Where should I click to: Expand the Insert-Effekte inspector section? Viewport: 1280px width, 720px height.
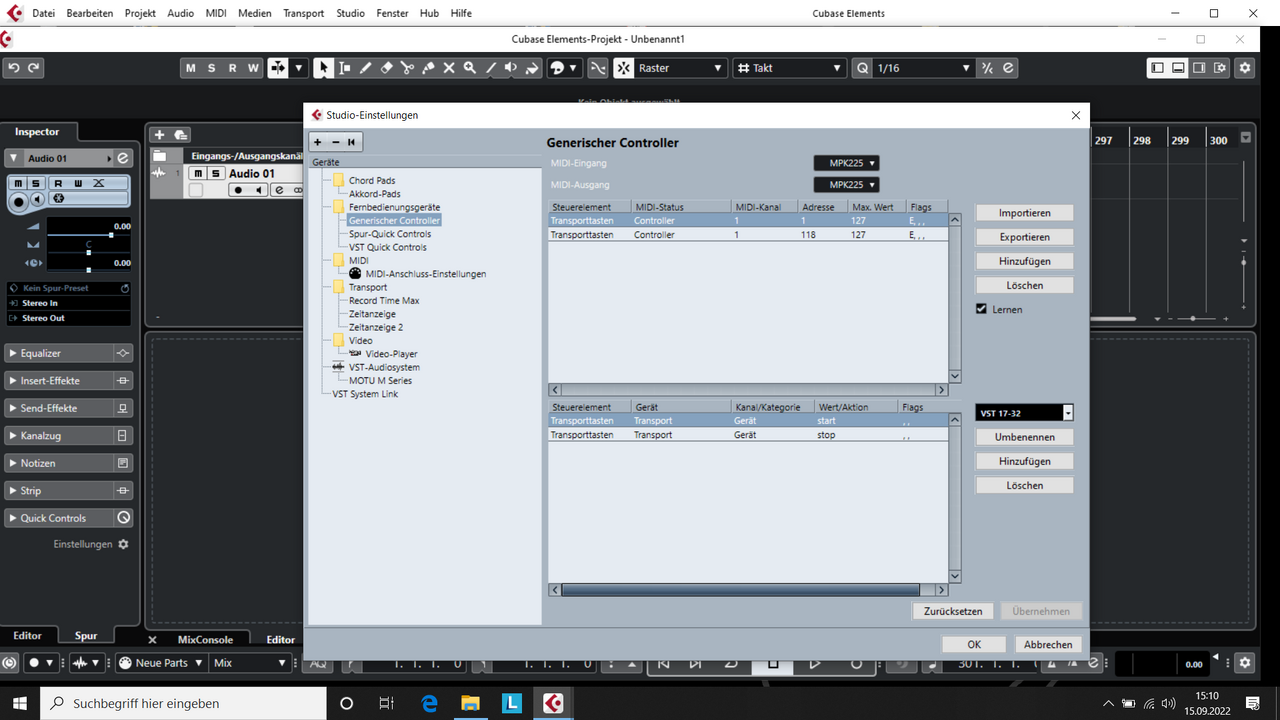[68, 381]
